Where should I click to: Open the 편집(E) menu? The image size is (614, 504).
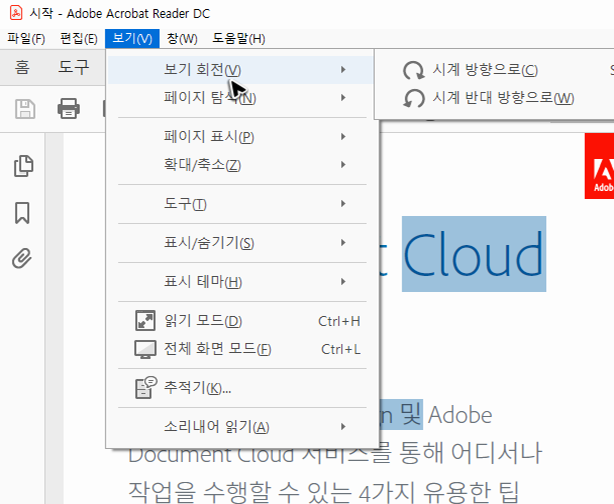[x=79, y=39]
